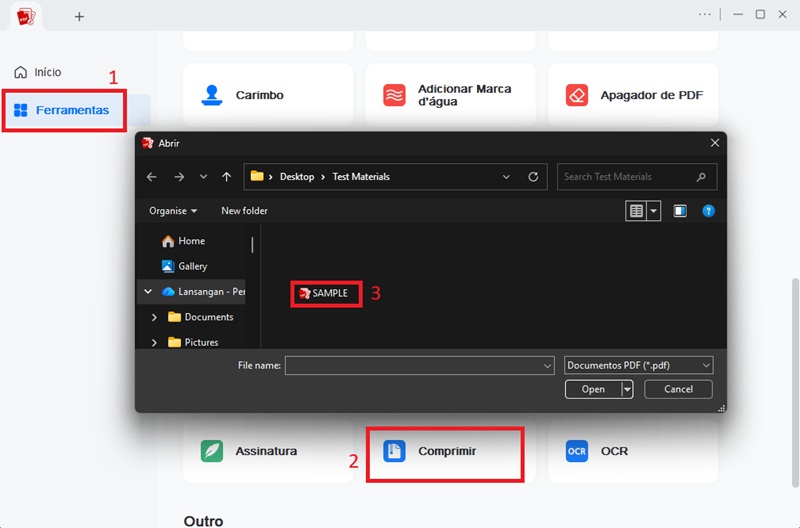Select the SAMPLE PDF file

coord(323,293)
